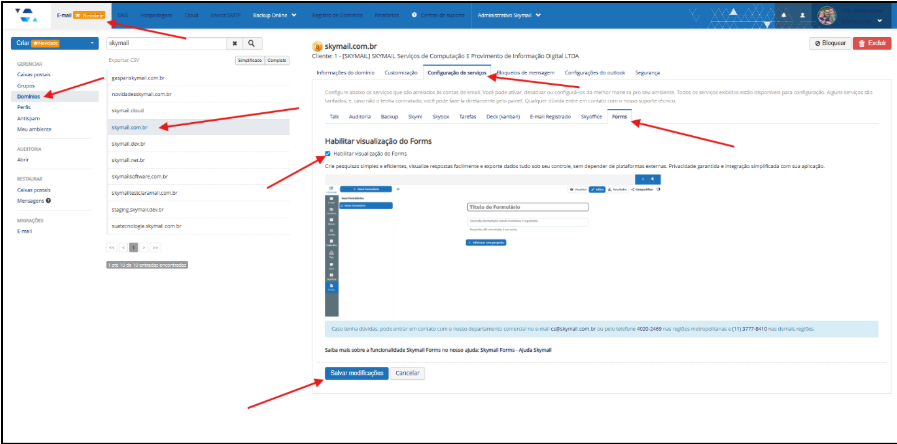Switch to the Segurança tab

pos(647,73)
